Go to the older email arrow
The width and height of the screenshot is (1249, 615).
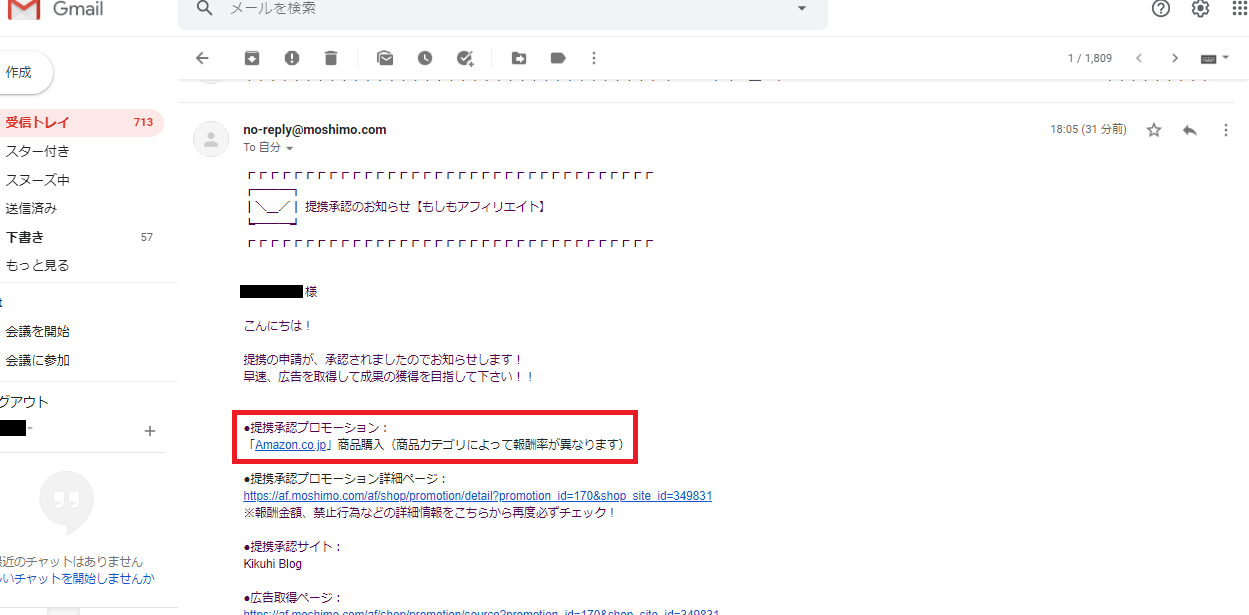pyautogui.click(x=1175, y=58)
